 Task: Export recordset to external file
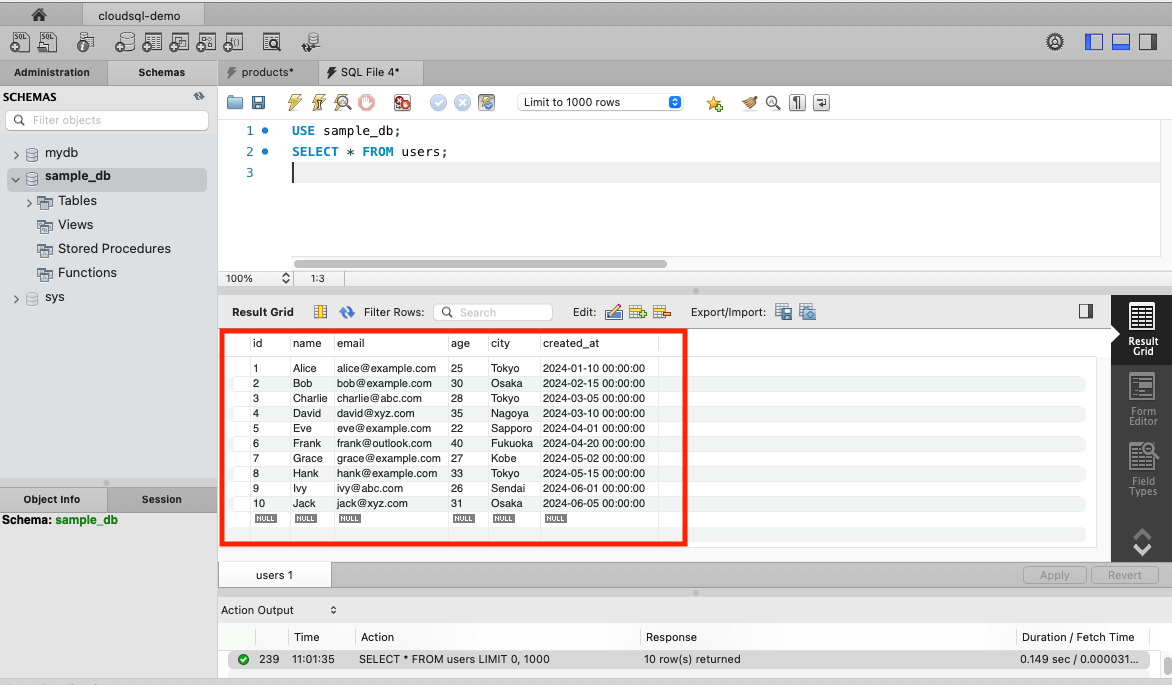(783, 312)
